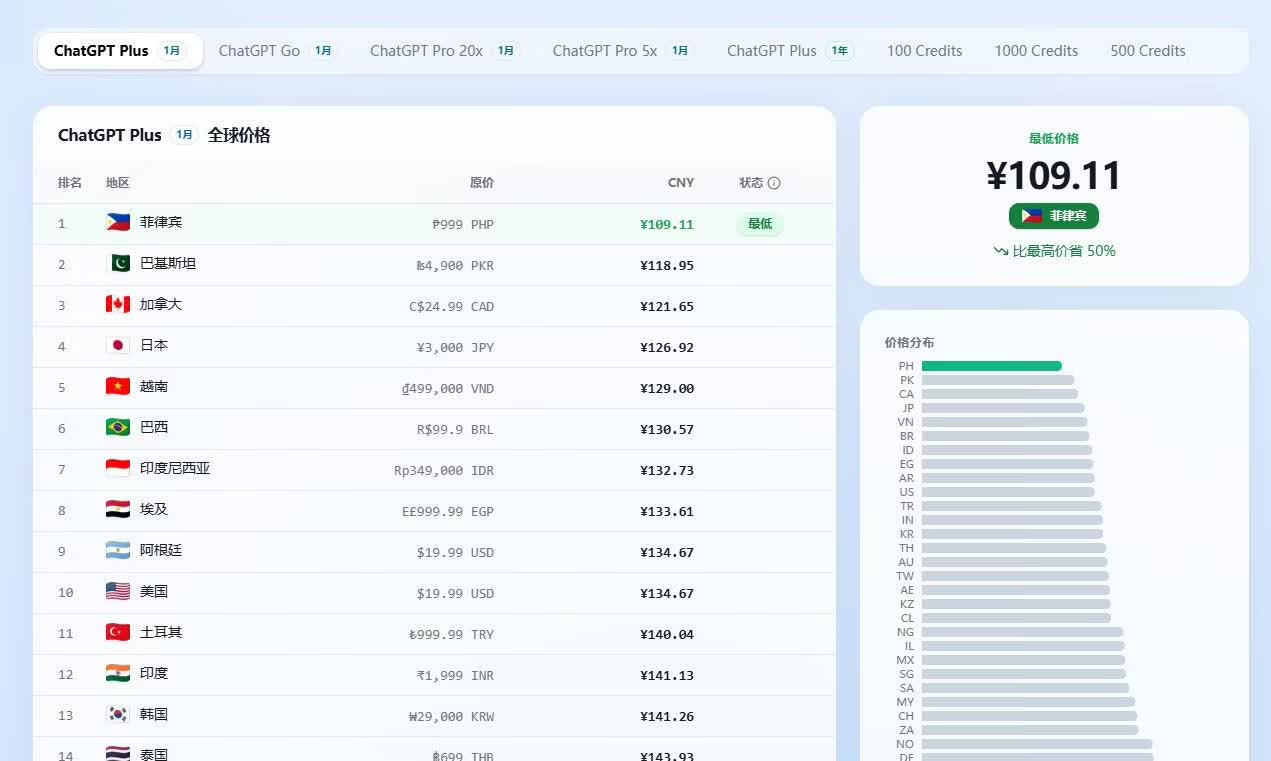Click the Brazil flag icon

coord(118,427)
